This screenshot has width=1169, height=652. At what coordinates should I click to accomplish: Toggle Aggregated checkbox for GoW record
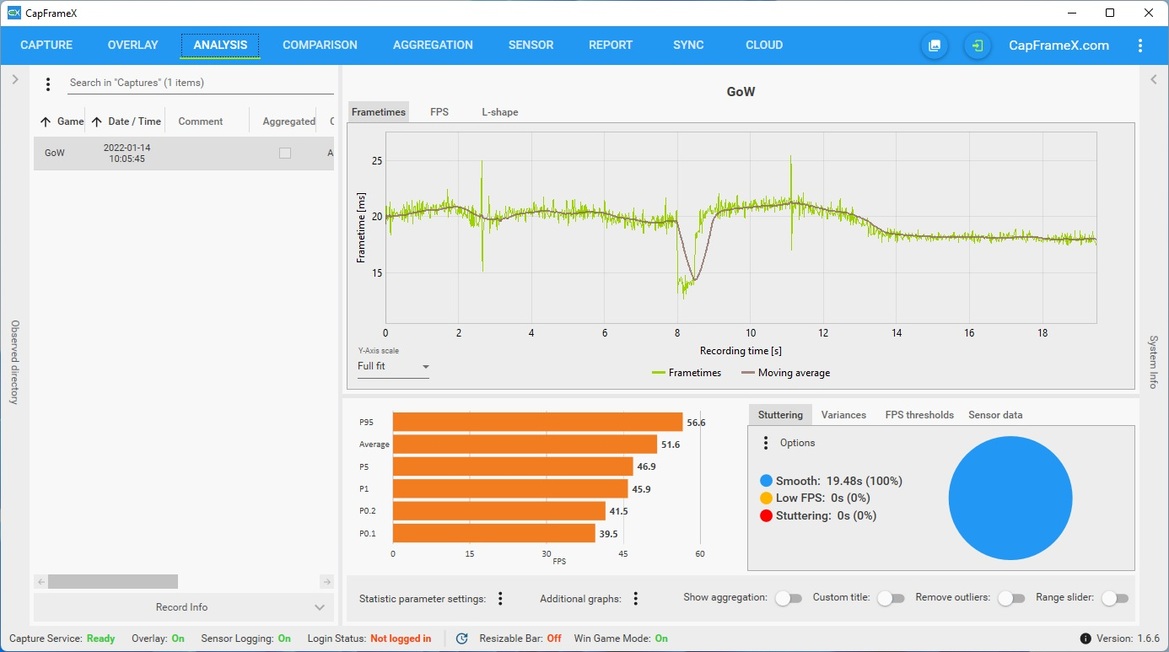(285, 153)
